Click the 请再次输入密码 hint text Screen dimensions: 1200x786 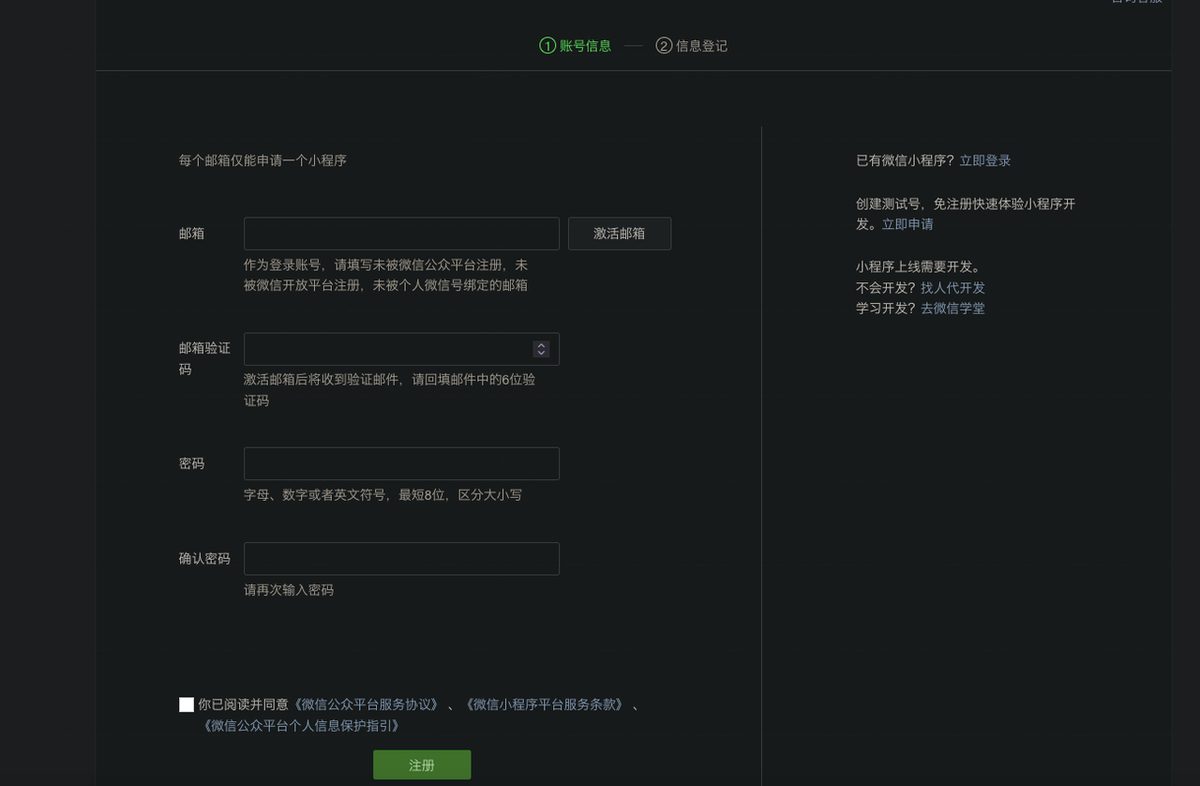pyautogui.click(x=289, y=590)
